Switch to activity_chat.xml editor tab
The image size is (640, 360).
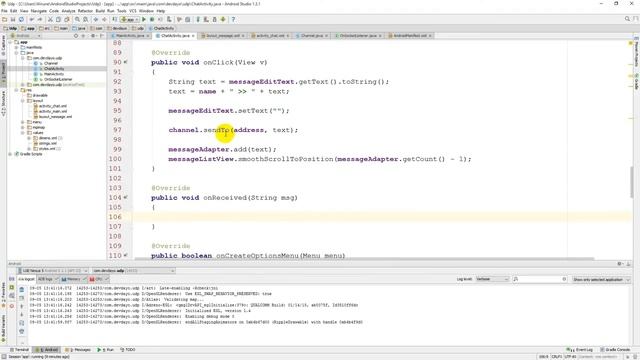point(270,36)
